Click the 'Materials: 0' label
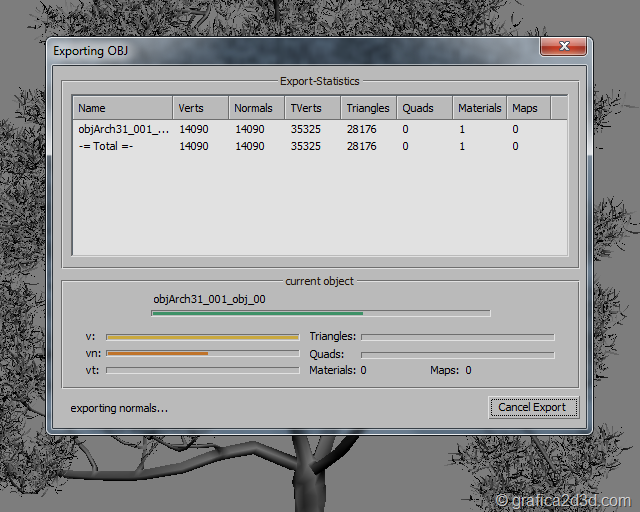The image size is (640, 512). pos(338,370)
